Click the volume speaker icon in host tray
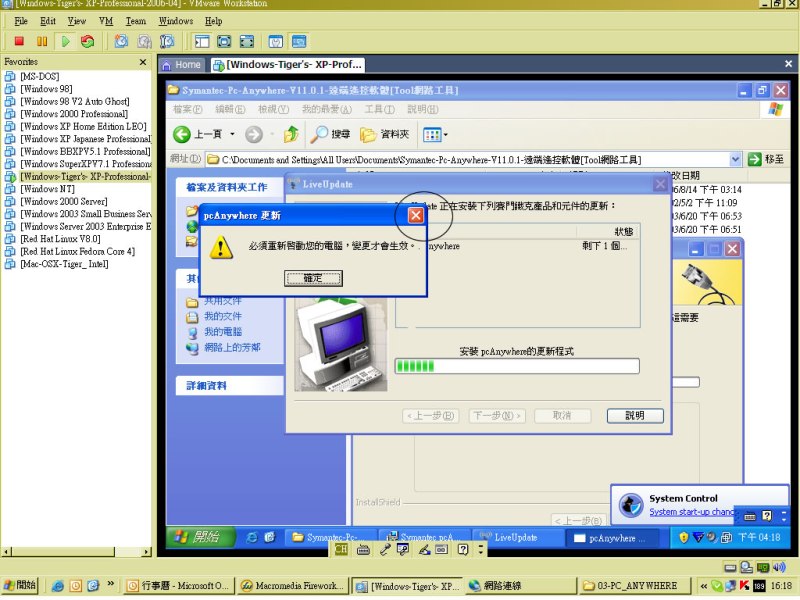Image resolution: width=800 pixels, height=600 pixels. (779, 567)
